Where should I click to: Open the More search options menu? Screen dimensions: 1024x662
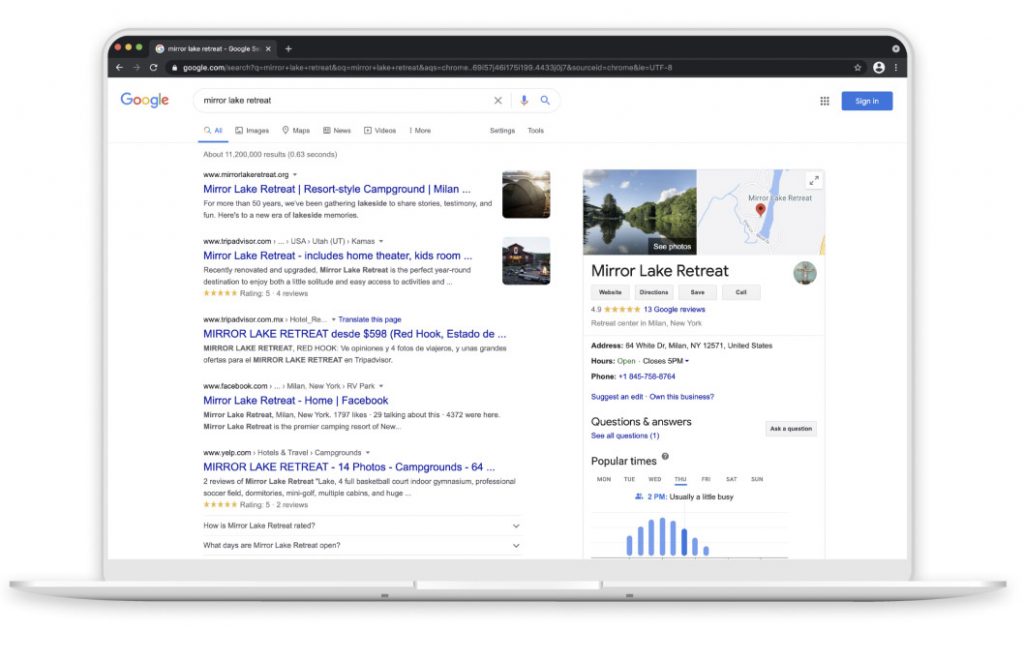420,131
